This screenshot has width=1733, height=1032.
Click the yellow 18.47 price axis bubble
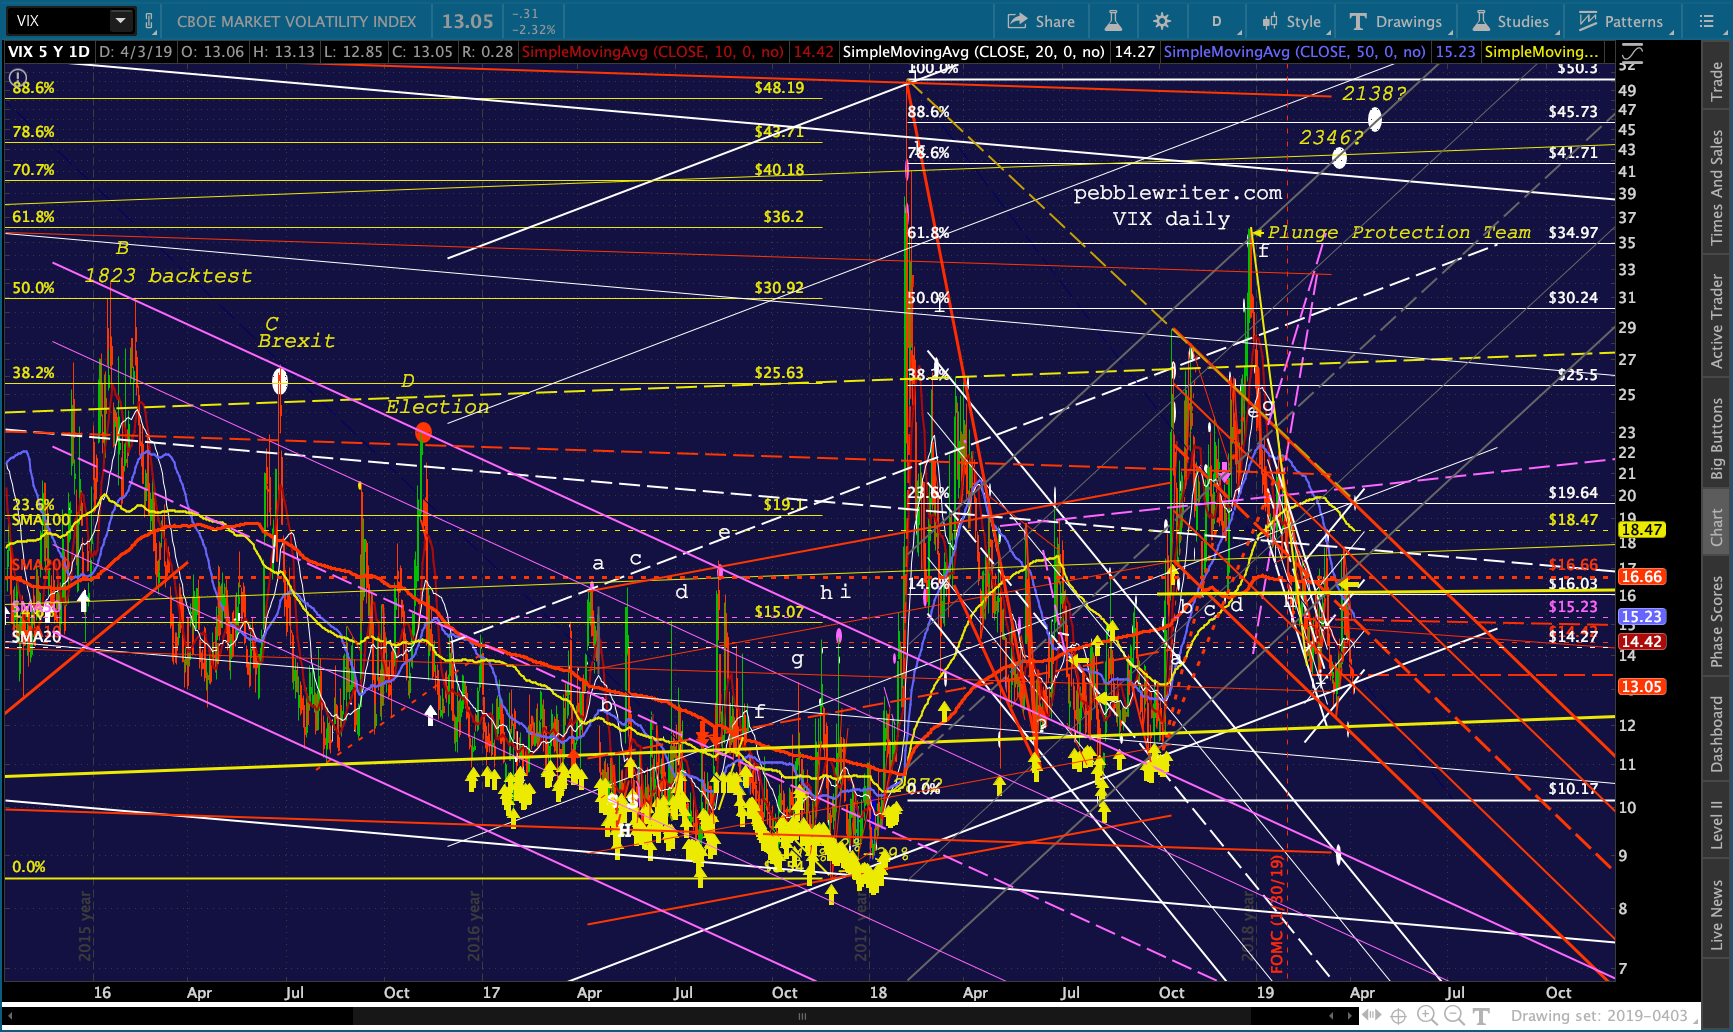click(x=1641, y=530)
